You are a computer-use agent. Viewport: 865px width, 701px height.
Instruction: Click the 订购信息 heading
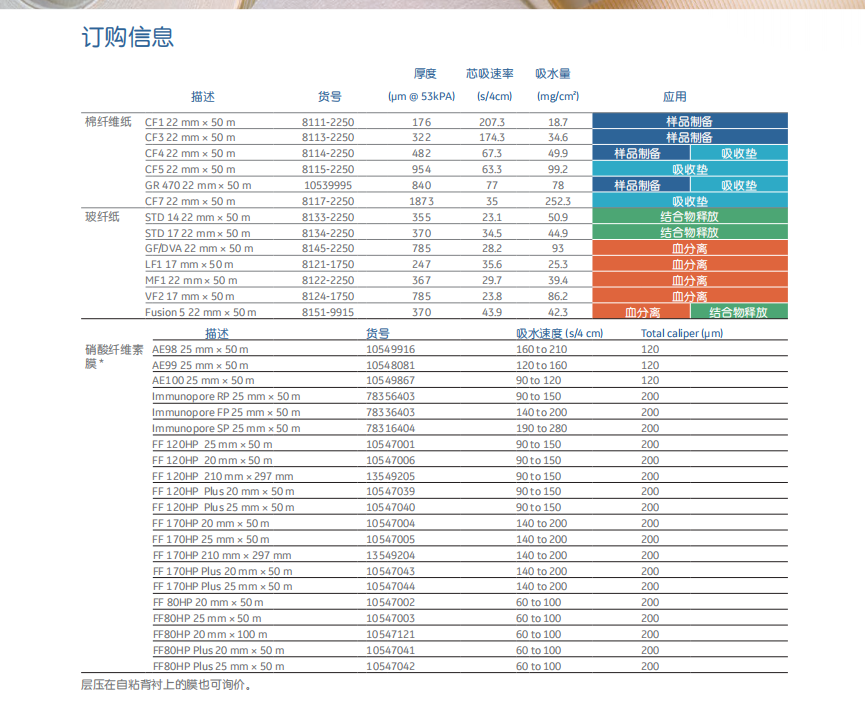[128, 38]
